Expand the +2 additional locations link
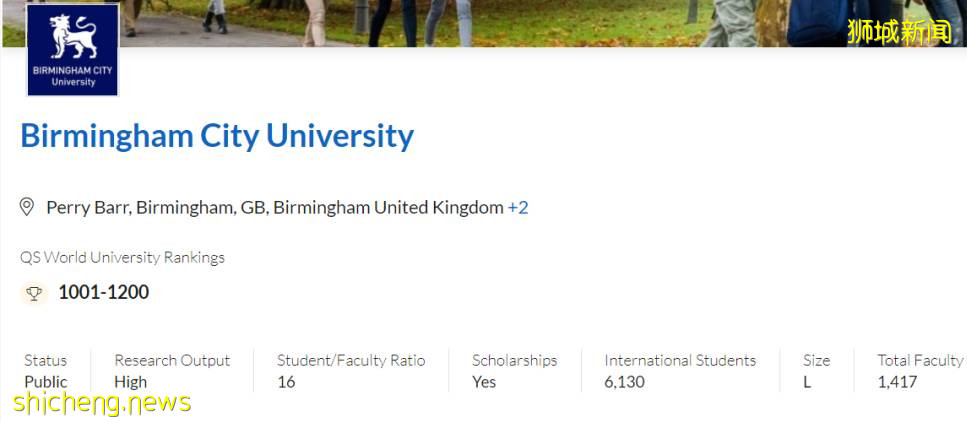 tap(518, 207)
